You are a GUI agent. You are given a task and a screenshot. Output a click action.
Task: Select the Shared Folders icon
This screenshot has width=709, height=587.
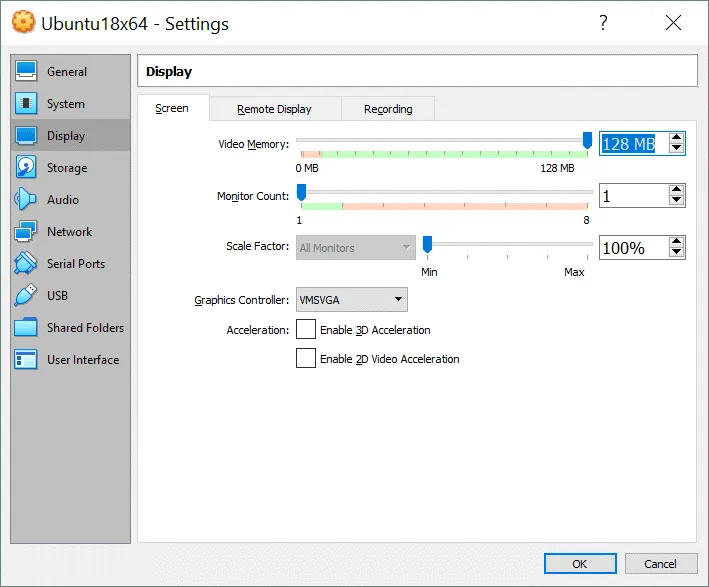27,328
